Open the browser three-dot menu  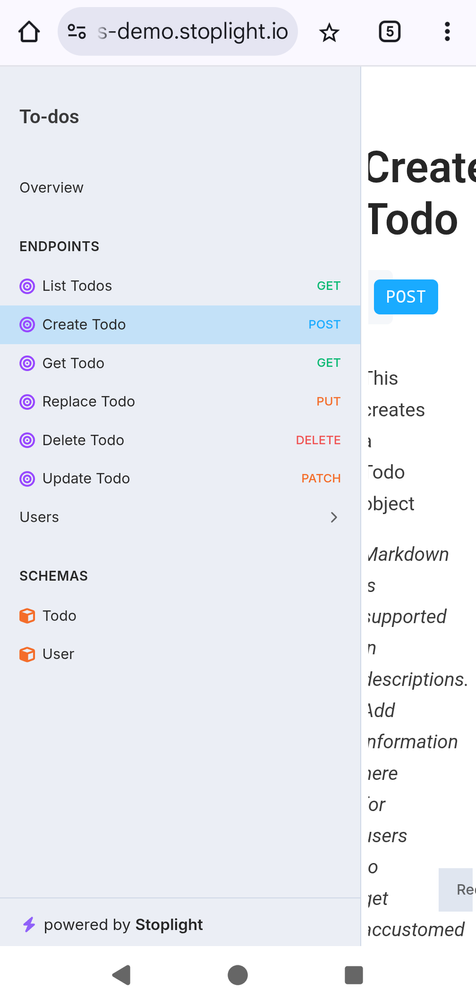point(447,31)
